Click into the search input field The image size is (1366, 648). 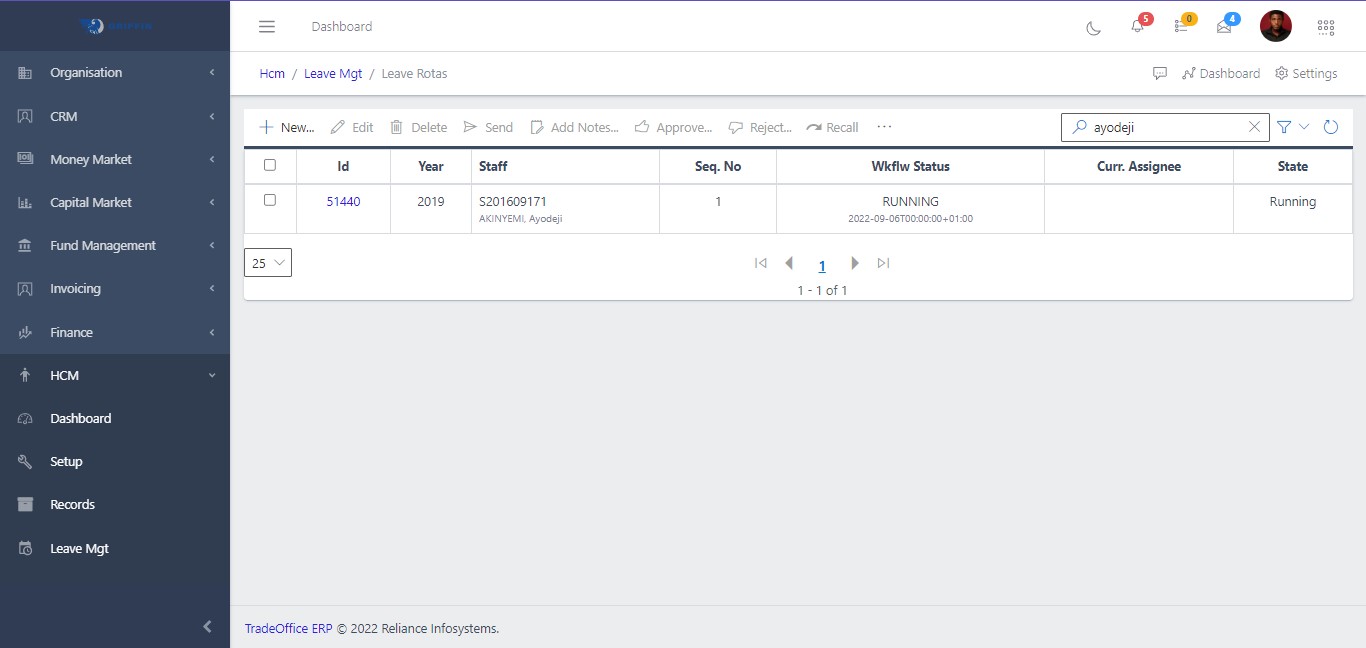pos(1165,127)
